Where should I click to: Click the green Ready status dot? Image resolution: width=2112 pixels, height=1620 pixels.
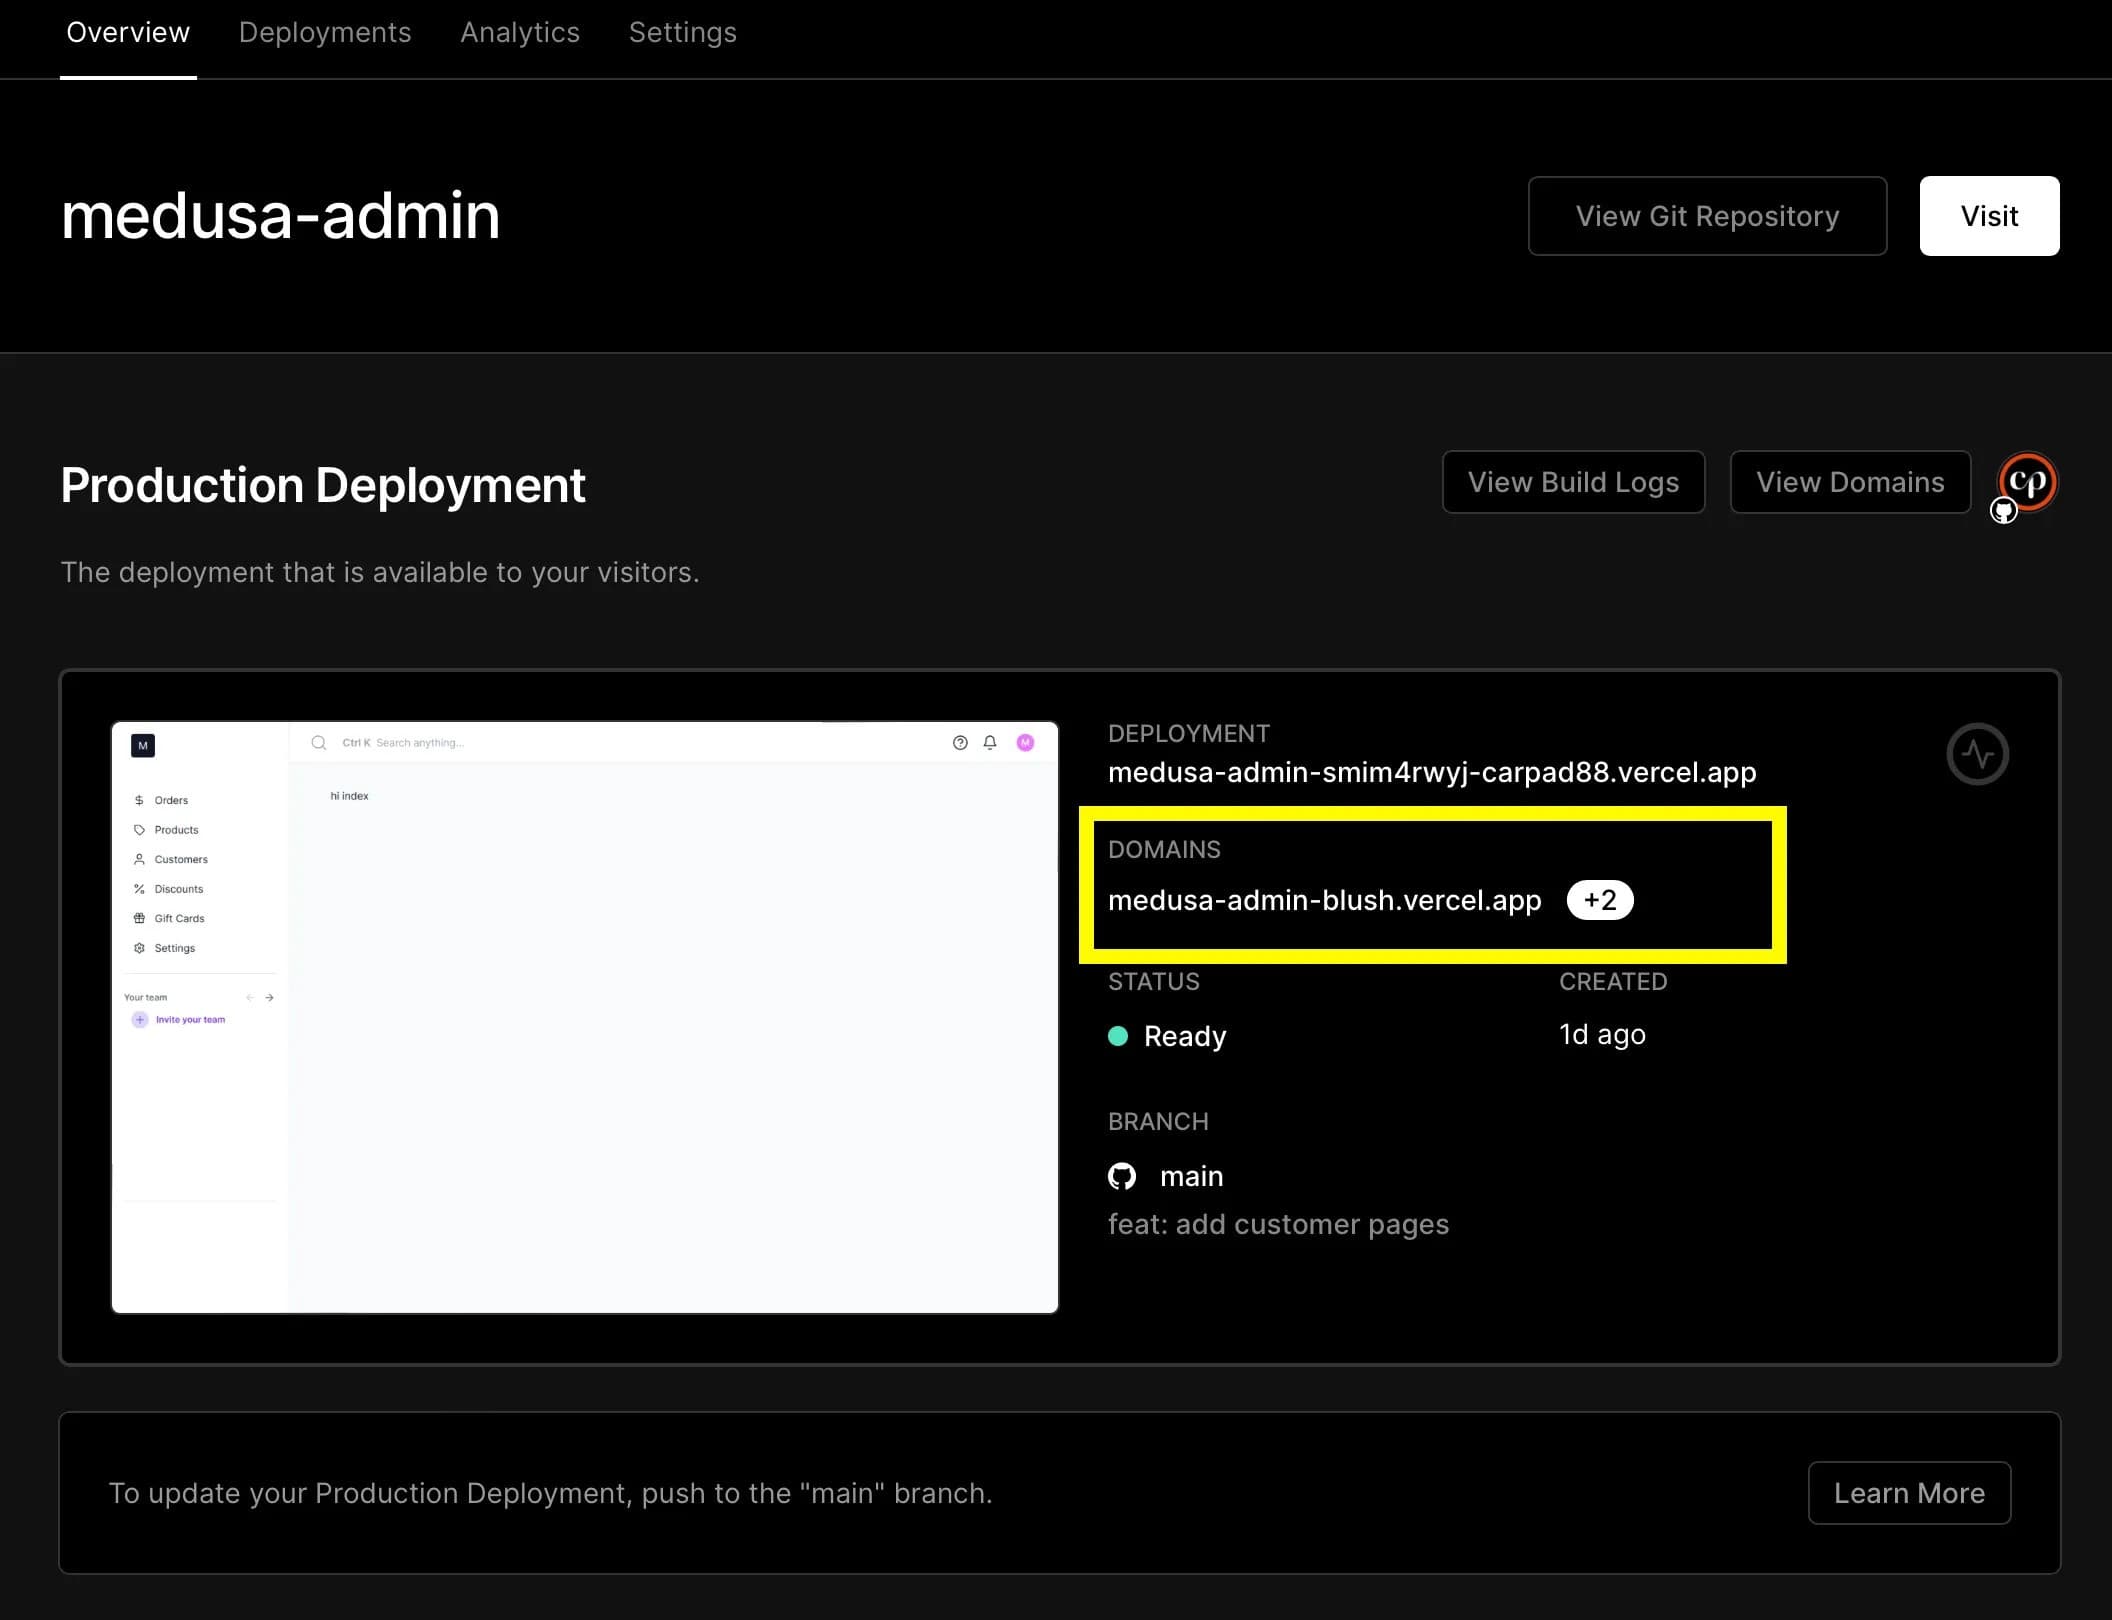(1118, 1036)
